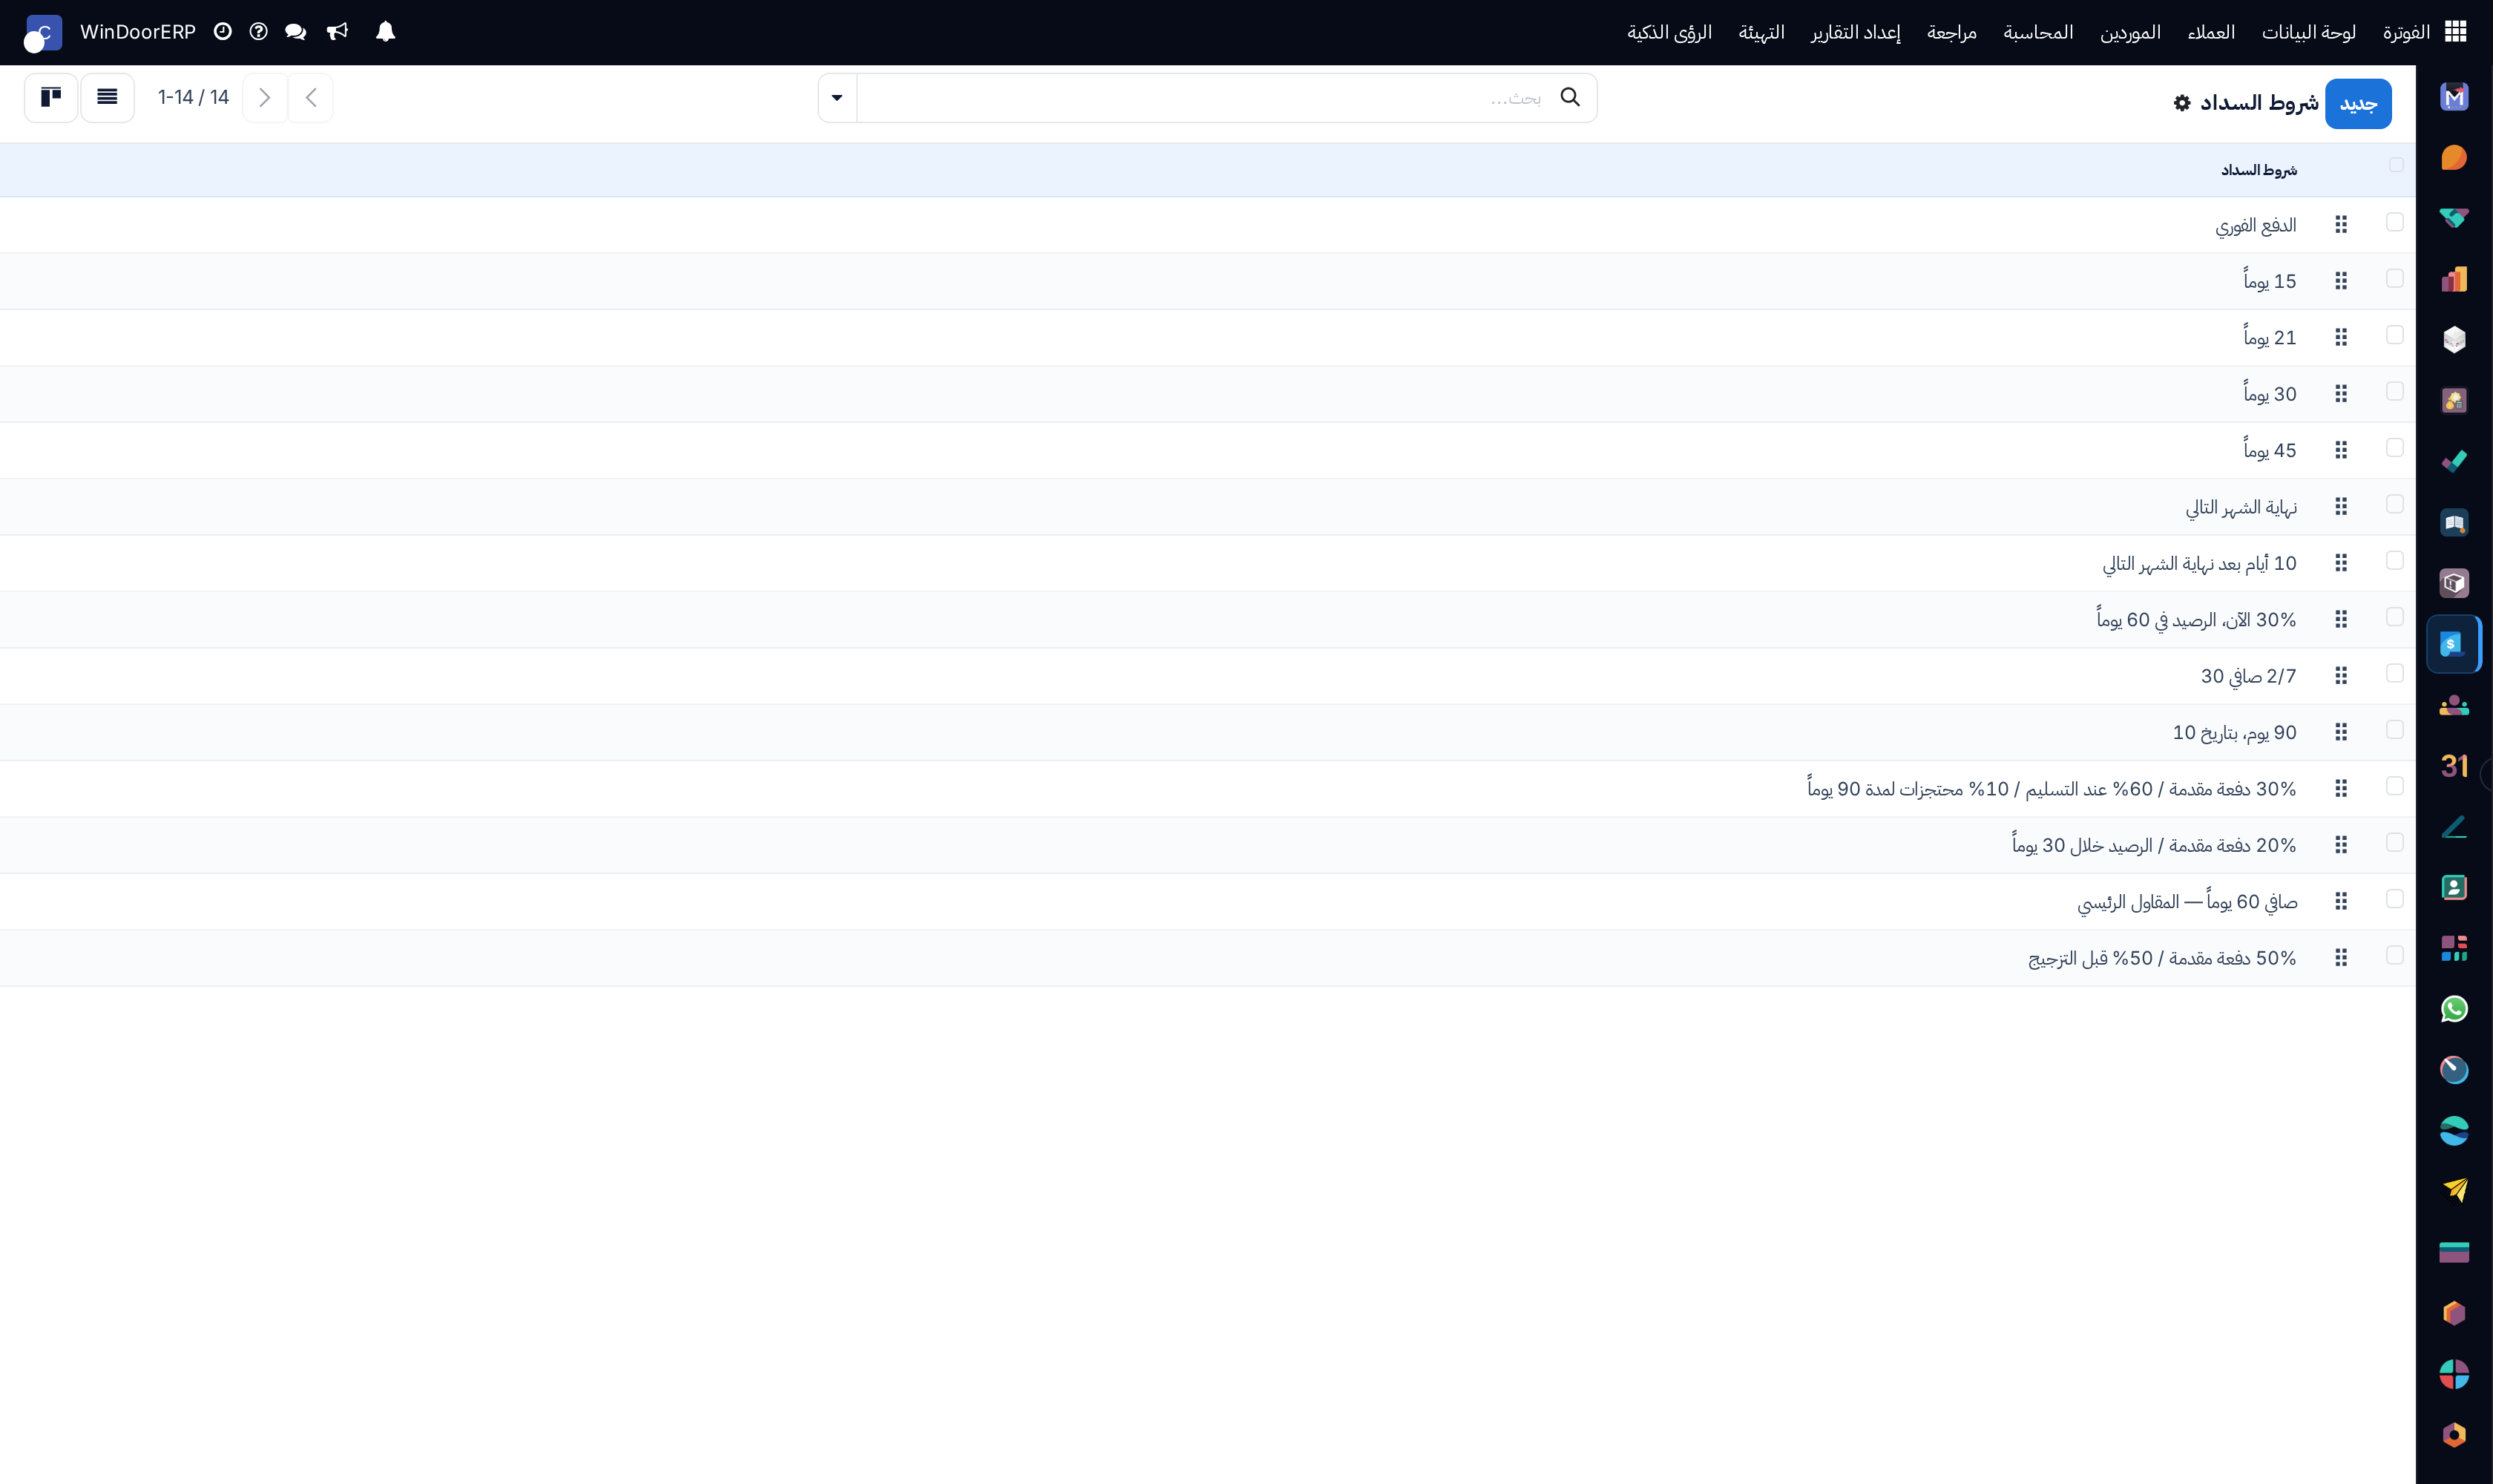Viewport: 2493px width, 1484px height.
Task: Grab the drag handle of الدفع الفوري row
Action: tap(2341, 225)
